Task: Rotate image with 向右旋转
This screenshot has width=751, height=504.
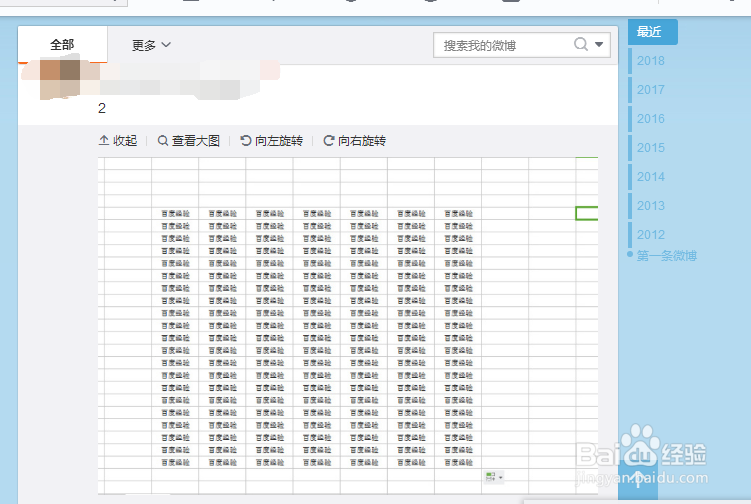Action: 355,140
